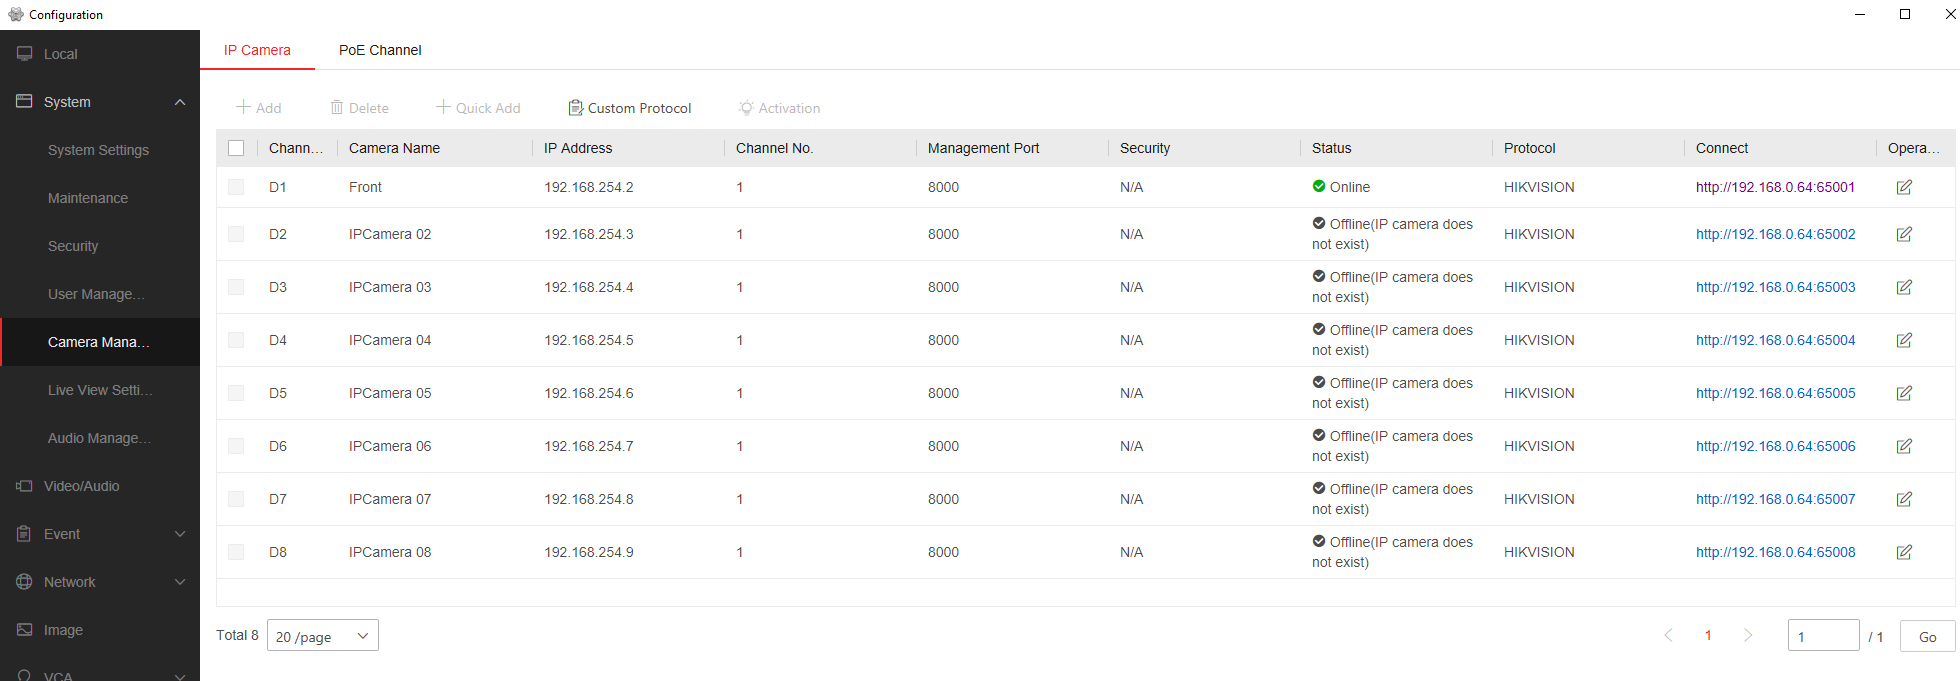Viewport: 1960px width, 681px height.
Task: Click the edit icon for IPCamera 06
Action: (x=1904, y=446)
